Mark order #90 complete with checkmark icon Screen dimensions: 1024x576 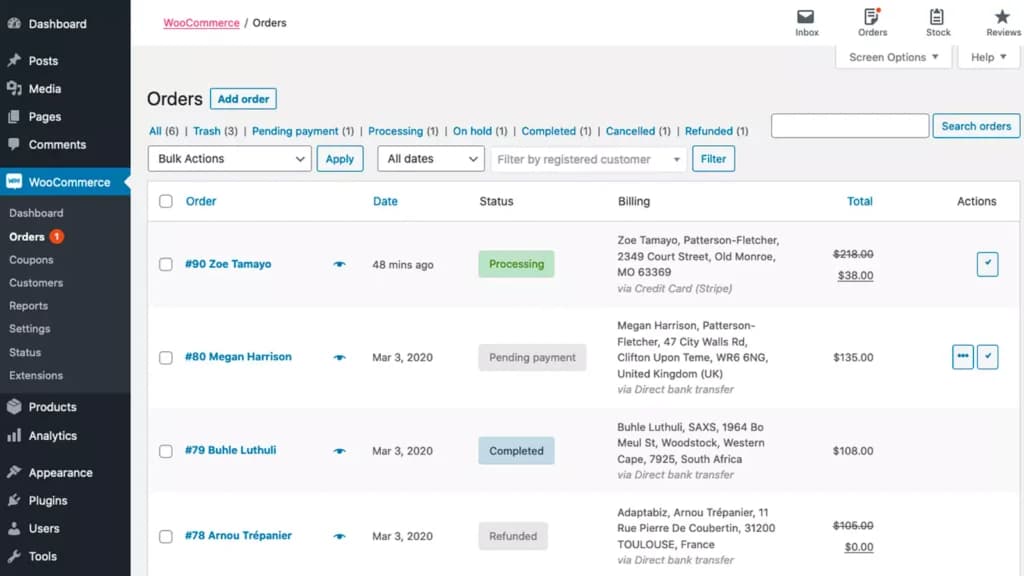coord(987,264)
